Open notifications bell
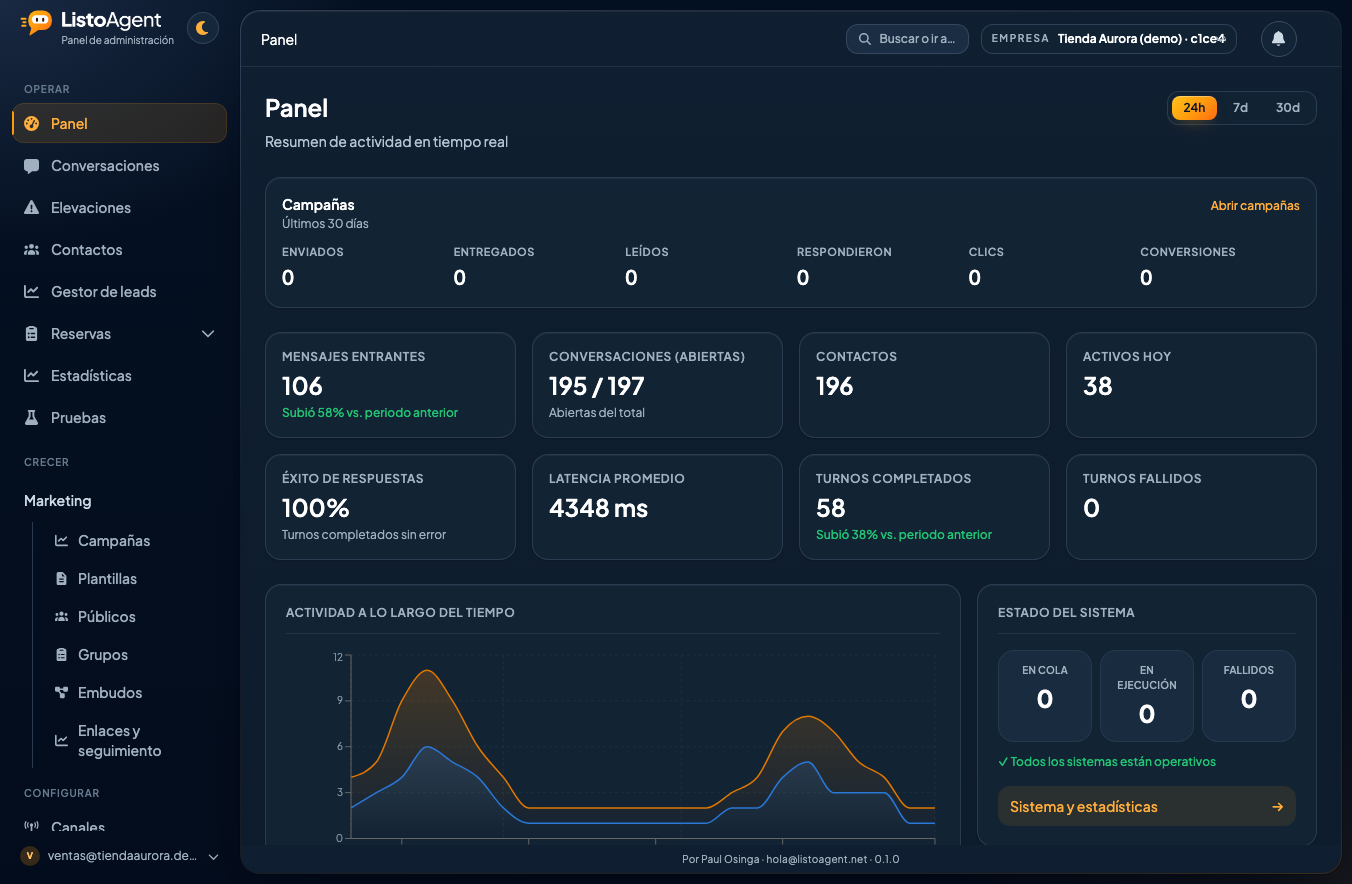This screenshot has width=1352, height=884. pyautogui.click(x=1278, y=39)
